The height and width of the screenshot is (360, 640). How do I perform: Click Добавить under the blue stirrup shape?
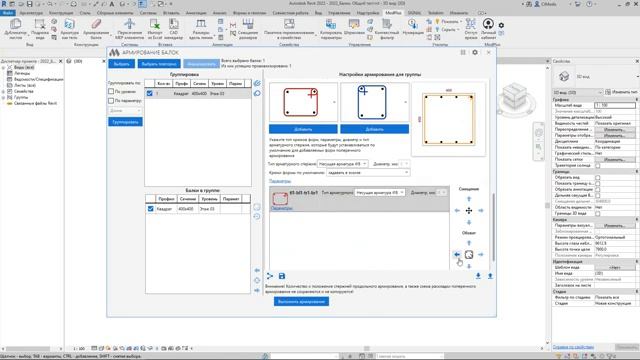(x=374, y=129)
